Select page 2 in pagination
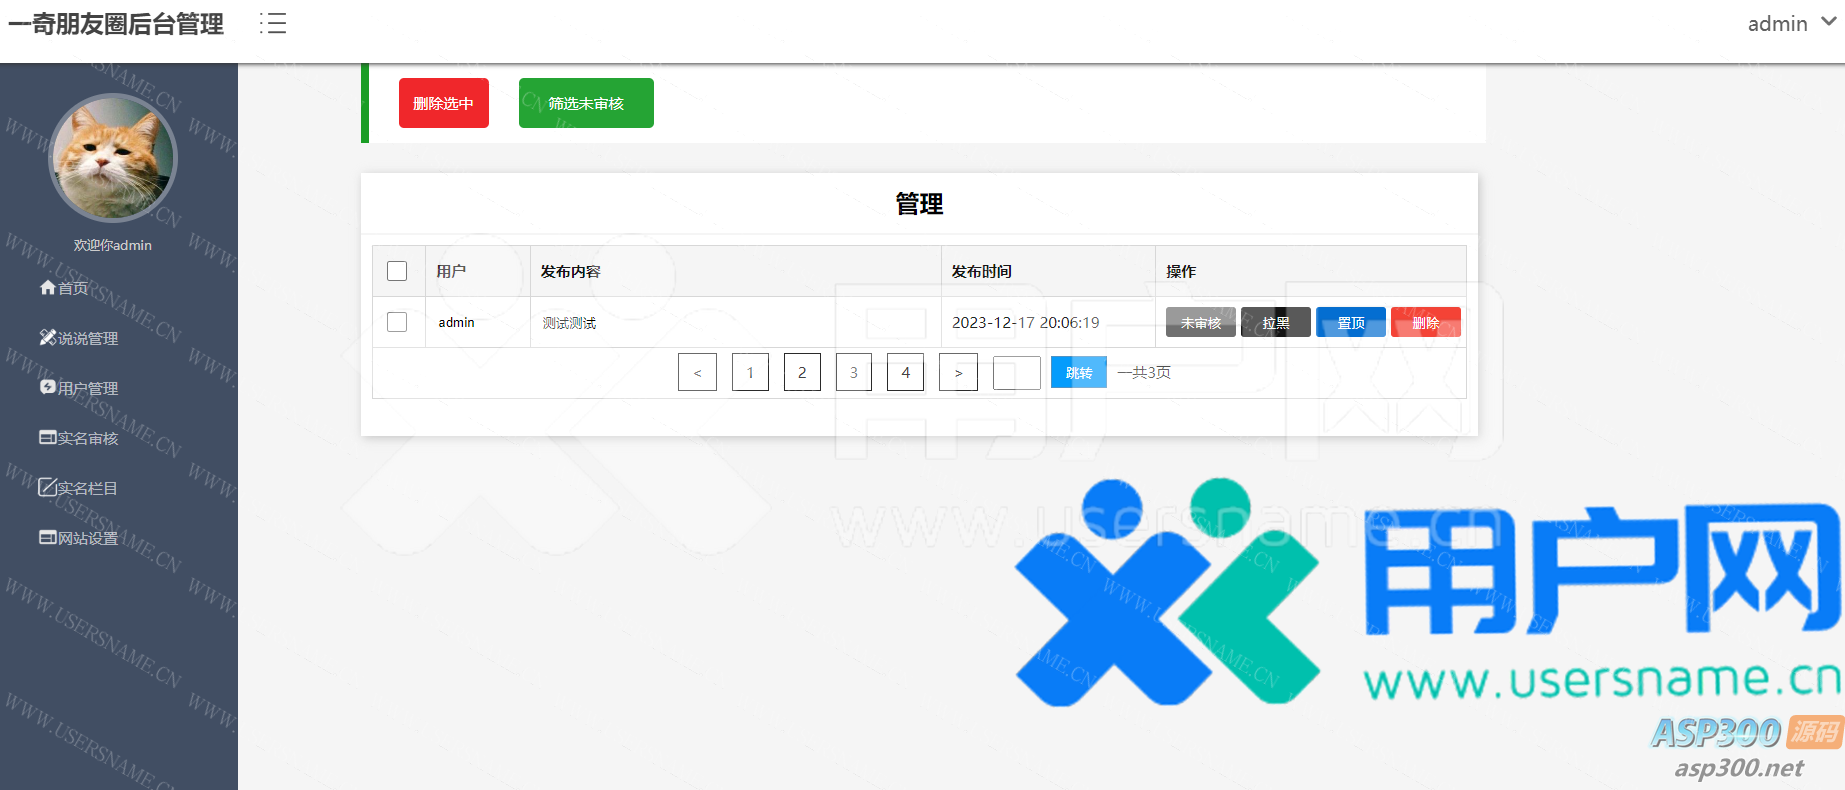 (802, 372)
